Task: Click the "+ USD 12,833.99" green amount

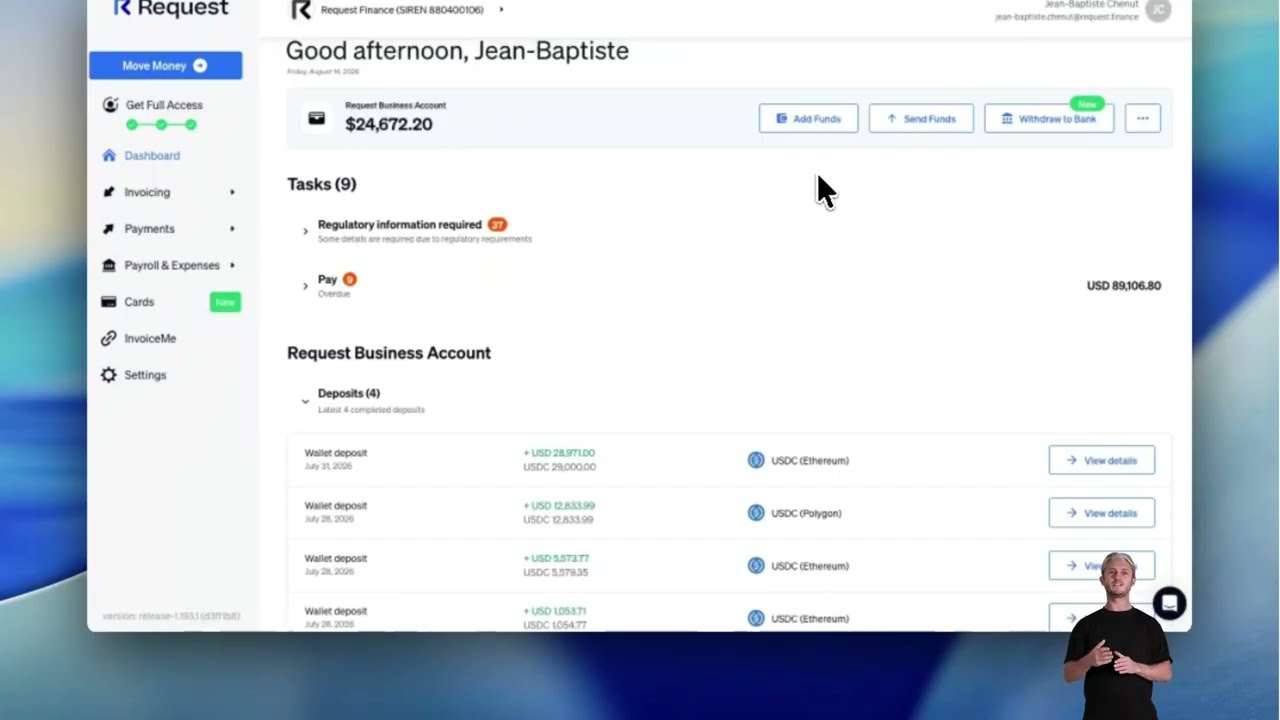Action: coord(559,506)
